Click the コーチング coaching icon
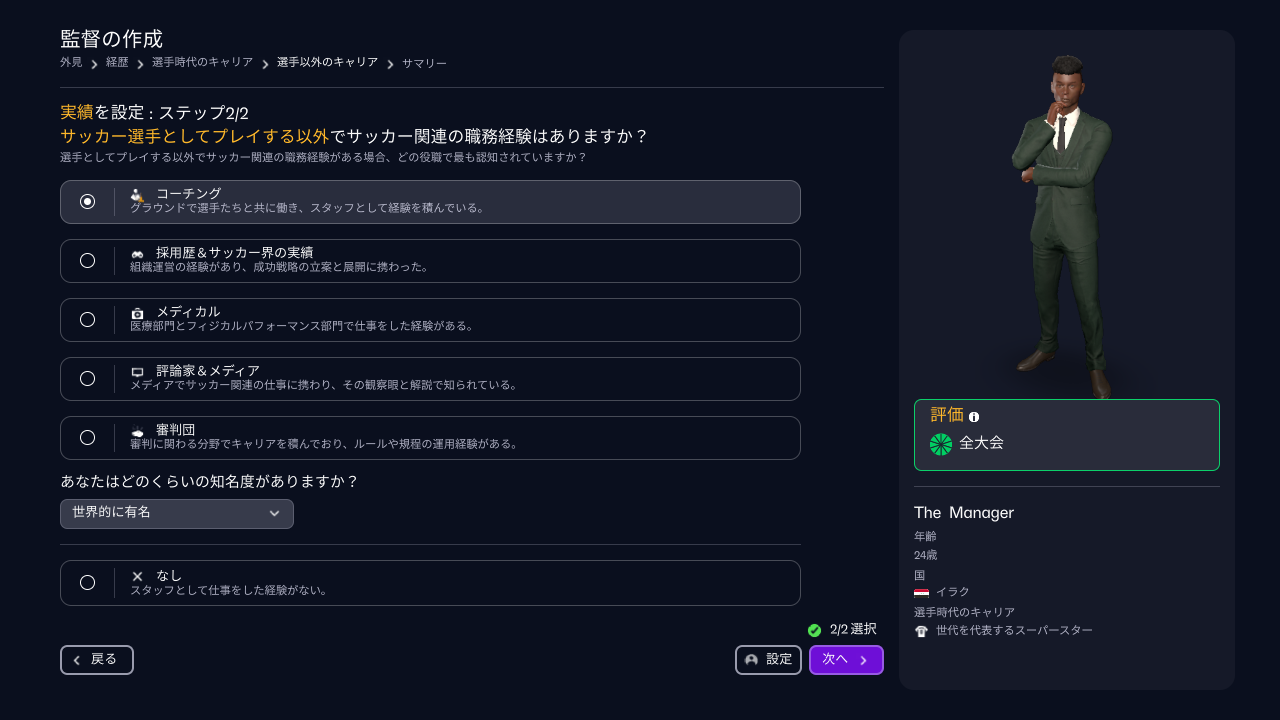The height and width of the screenshot is (720, 1280). [x=136, y=195]
